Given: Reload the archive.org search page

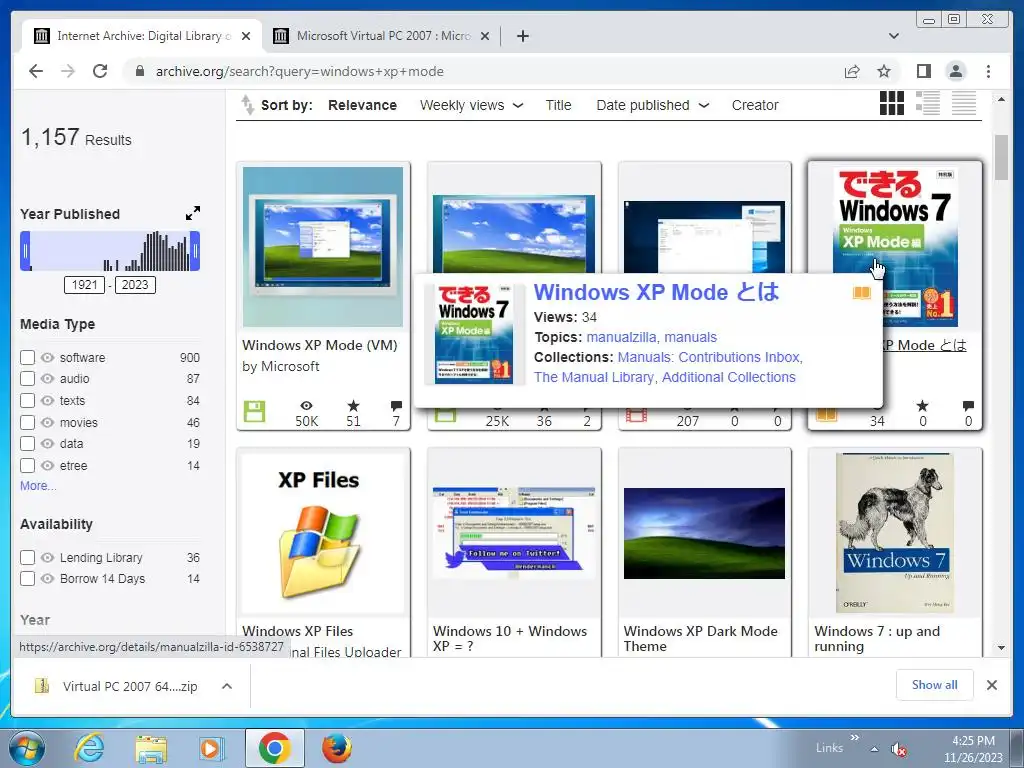Looking at the screenshot, I should point(100,71).
